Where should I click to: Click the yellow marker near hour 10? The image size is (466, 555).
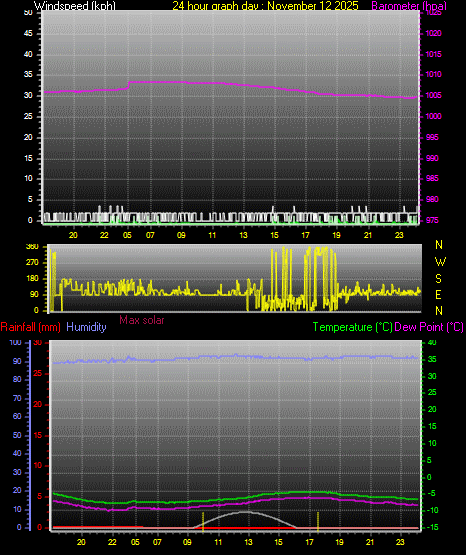point(203,522)
